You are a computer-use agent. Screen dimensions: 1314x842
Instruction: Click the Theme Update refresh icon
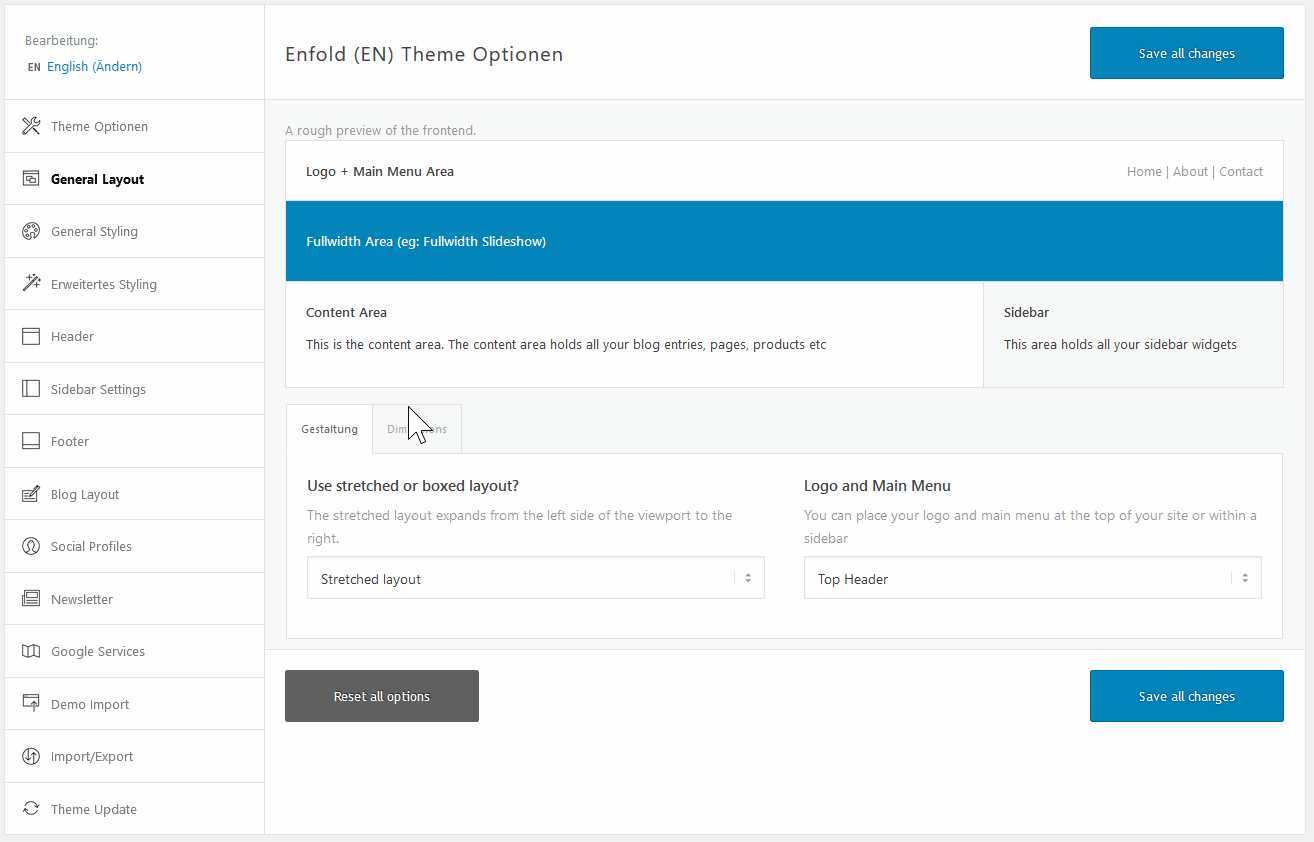[31, 809]
